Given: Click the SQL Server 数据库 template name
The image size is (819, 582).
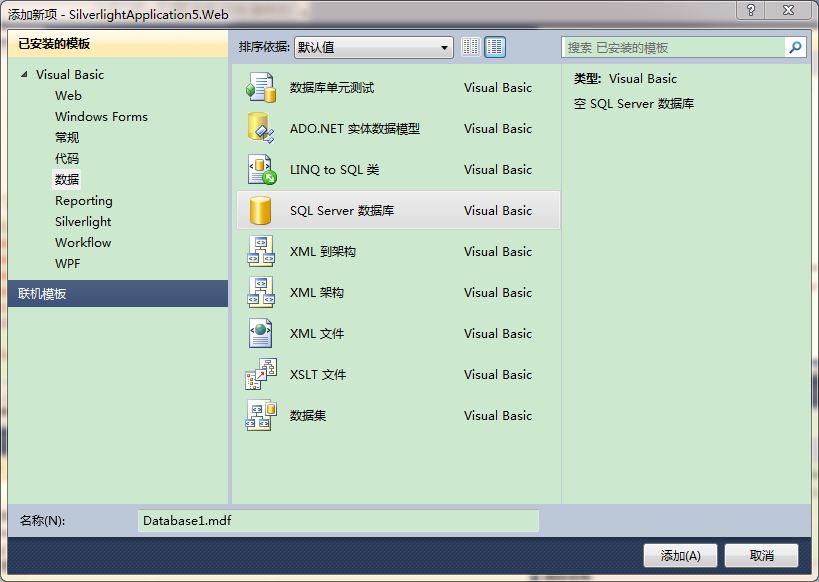Looking at the screenshot, I should [x=342, y=211].
